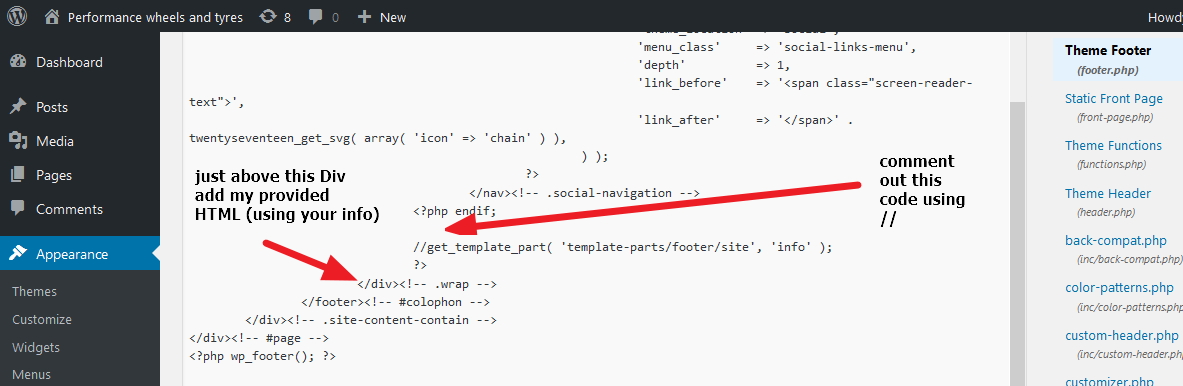The image size is (1183, 386).
Task: Click the Dashboard gauge icon
Action: point(18,62)
